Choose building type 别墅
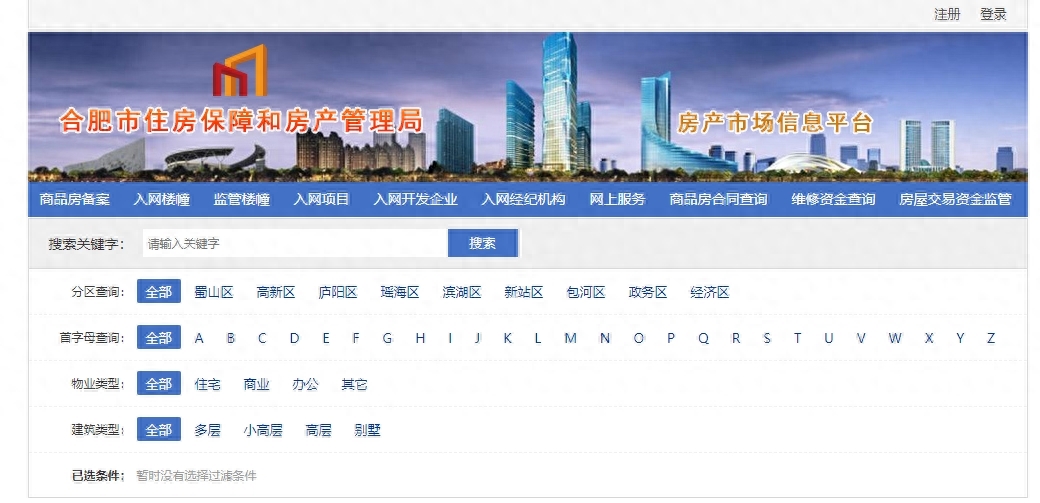The height and width of the screenshot is (503, 1040). click(367, 430)
